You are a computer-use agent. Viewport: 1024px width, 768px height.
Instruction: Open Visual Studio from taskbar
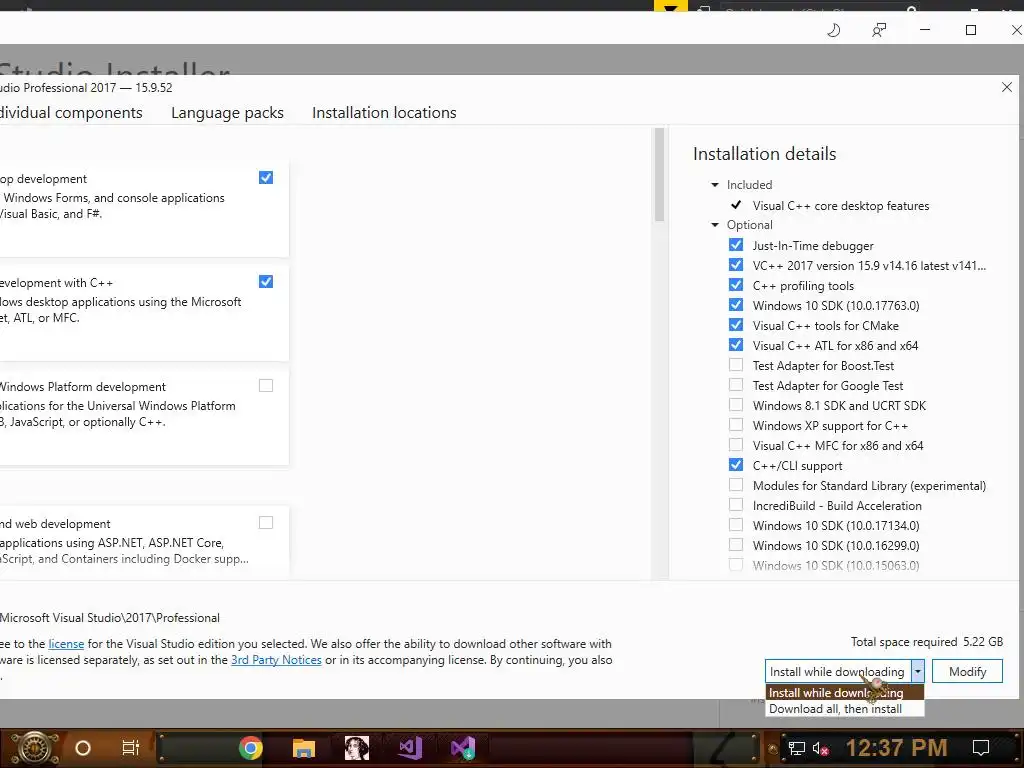[410, 748]
